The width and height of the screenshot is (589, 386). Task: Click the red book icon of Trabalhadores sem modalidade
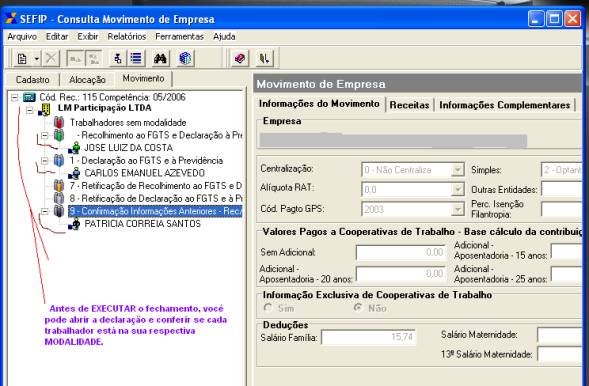59,122
